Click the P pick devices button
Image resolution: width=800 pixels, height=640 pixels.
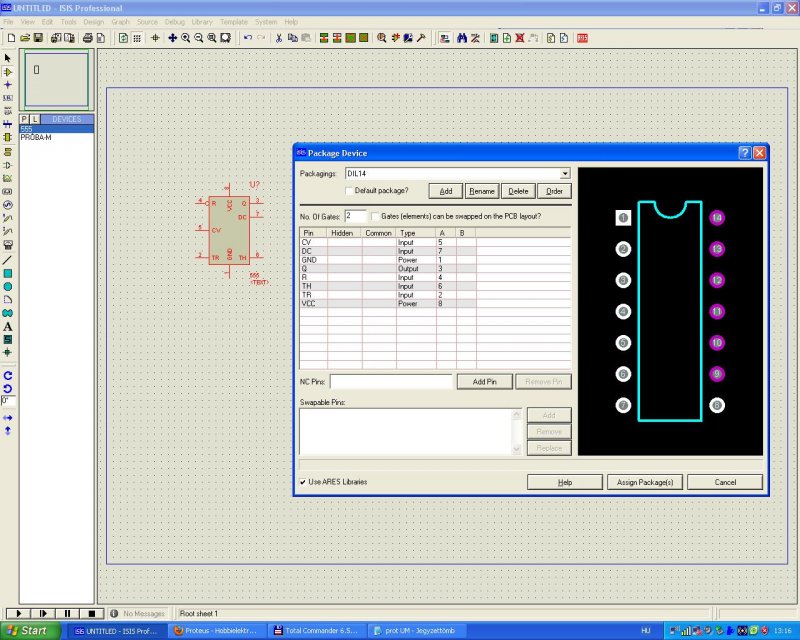tap(24, 119)
